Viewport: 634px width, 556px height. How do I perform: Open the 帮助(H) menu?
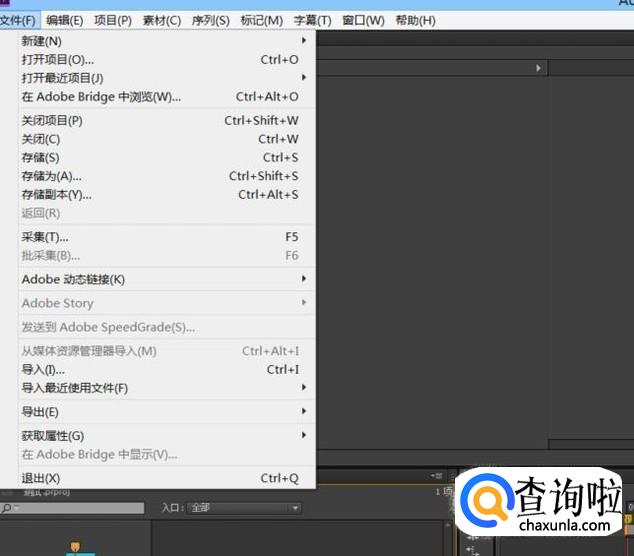click(x=415, y=21)
